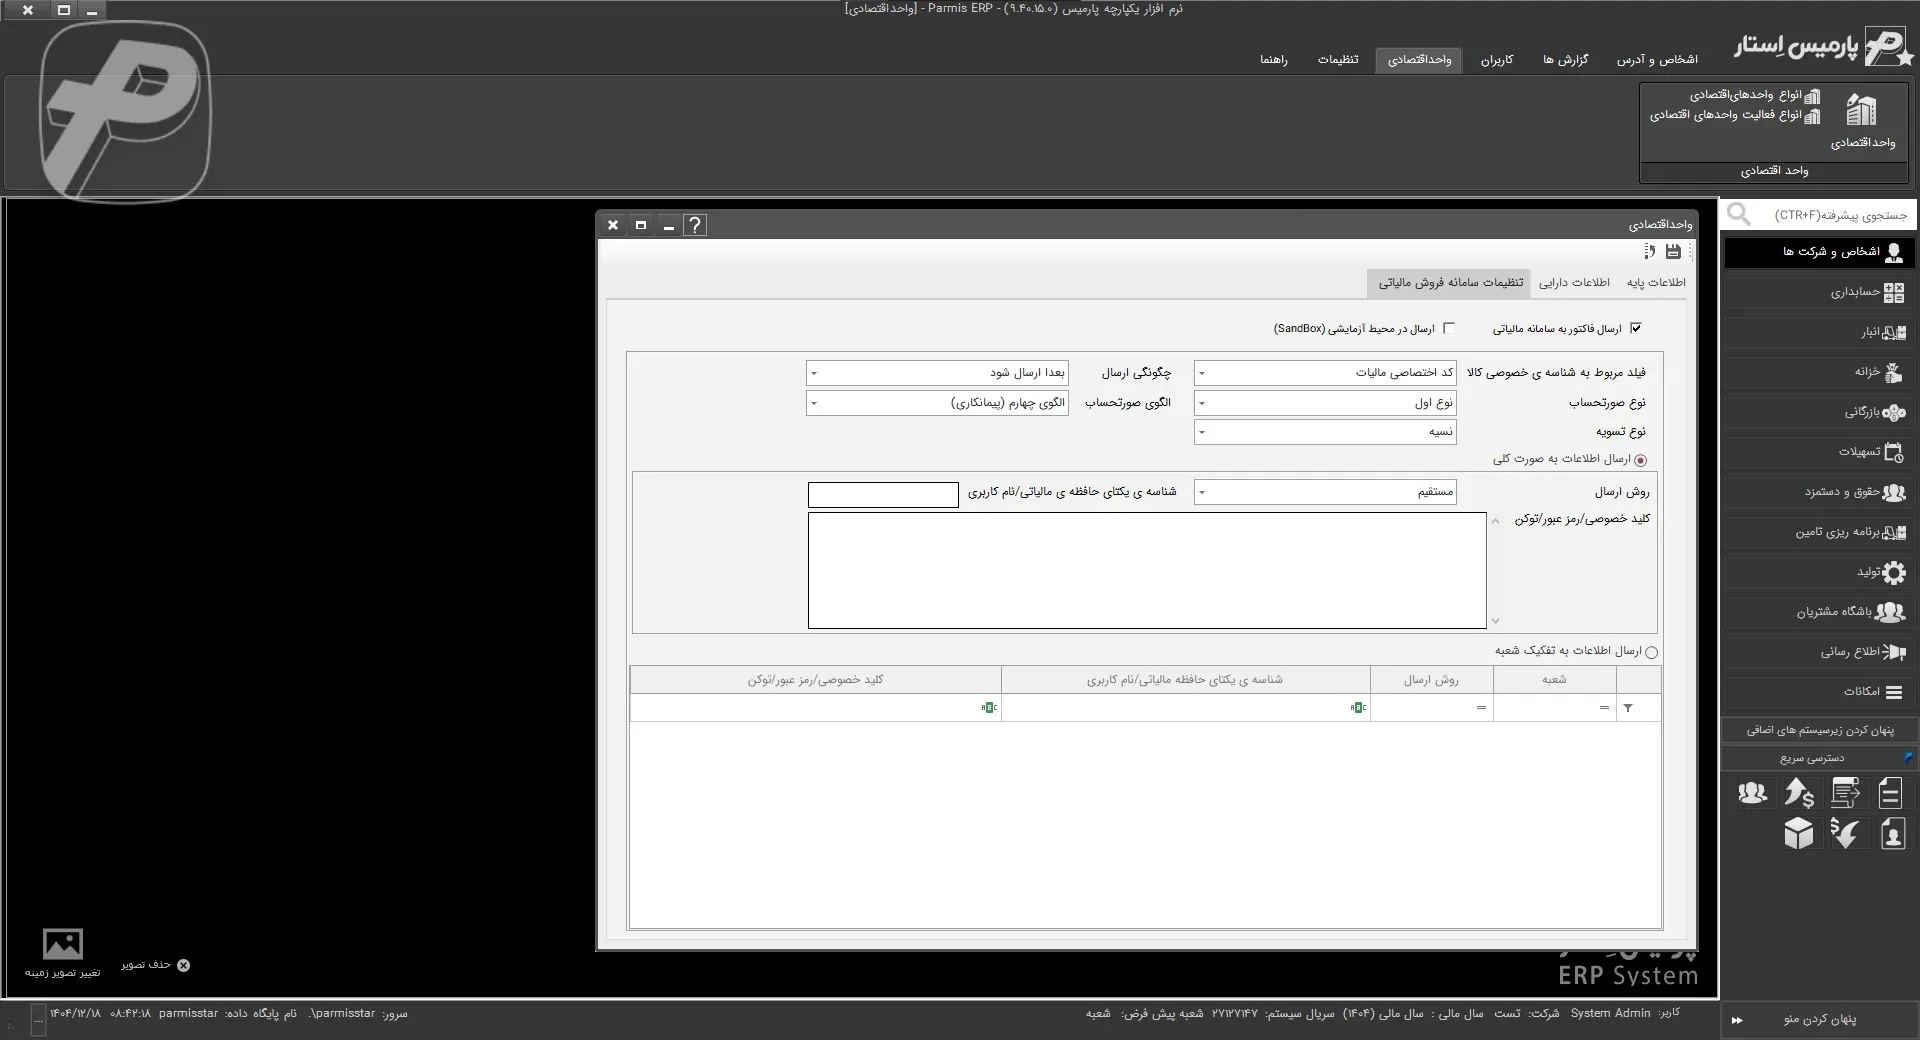
Task: Click the شناسه ی یکتای حافظه مالیاتی column header
Action: (1185, 680)
